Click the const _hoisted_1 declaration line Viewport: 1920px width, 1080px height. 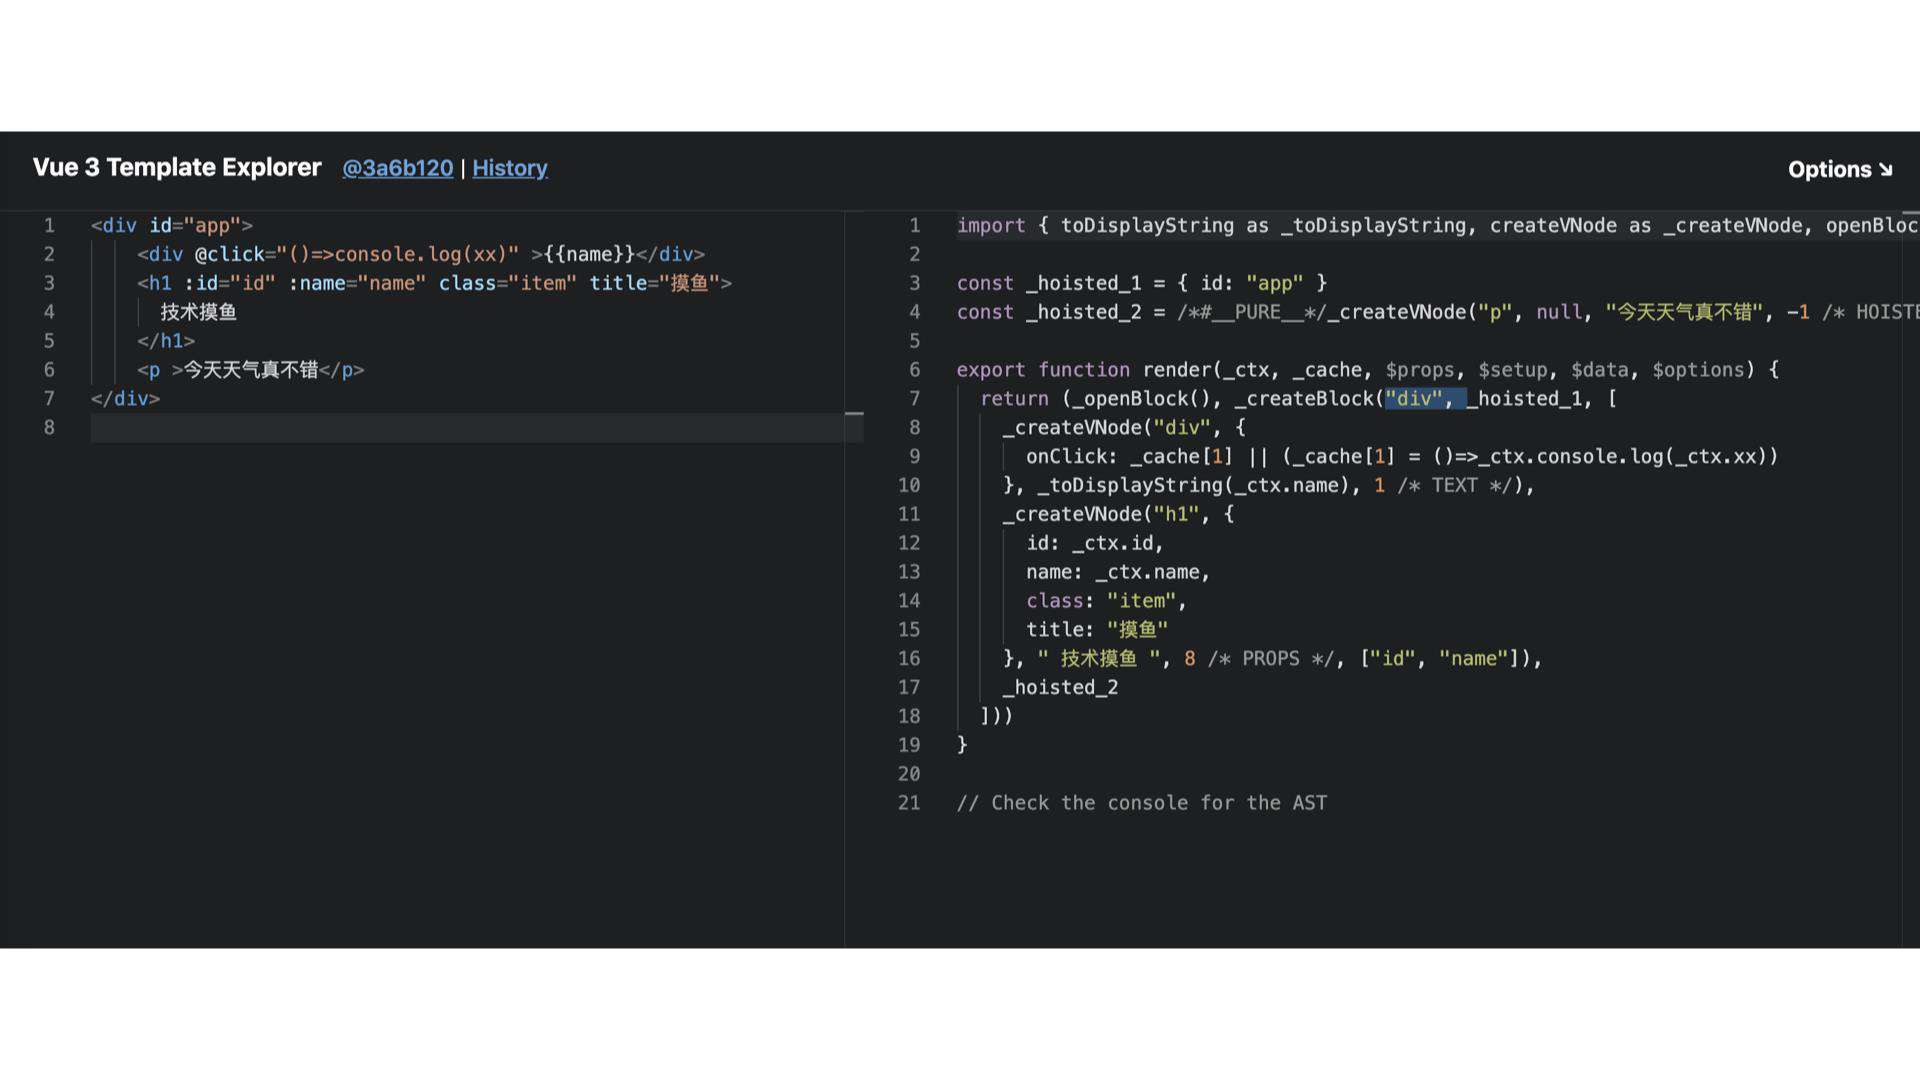1142,283
